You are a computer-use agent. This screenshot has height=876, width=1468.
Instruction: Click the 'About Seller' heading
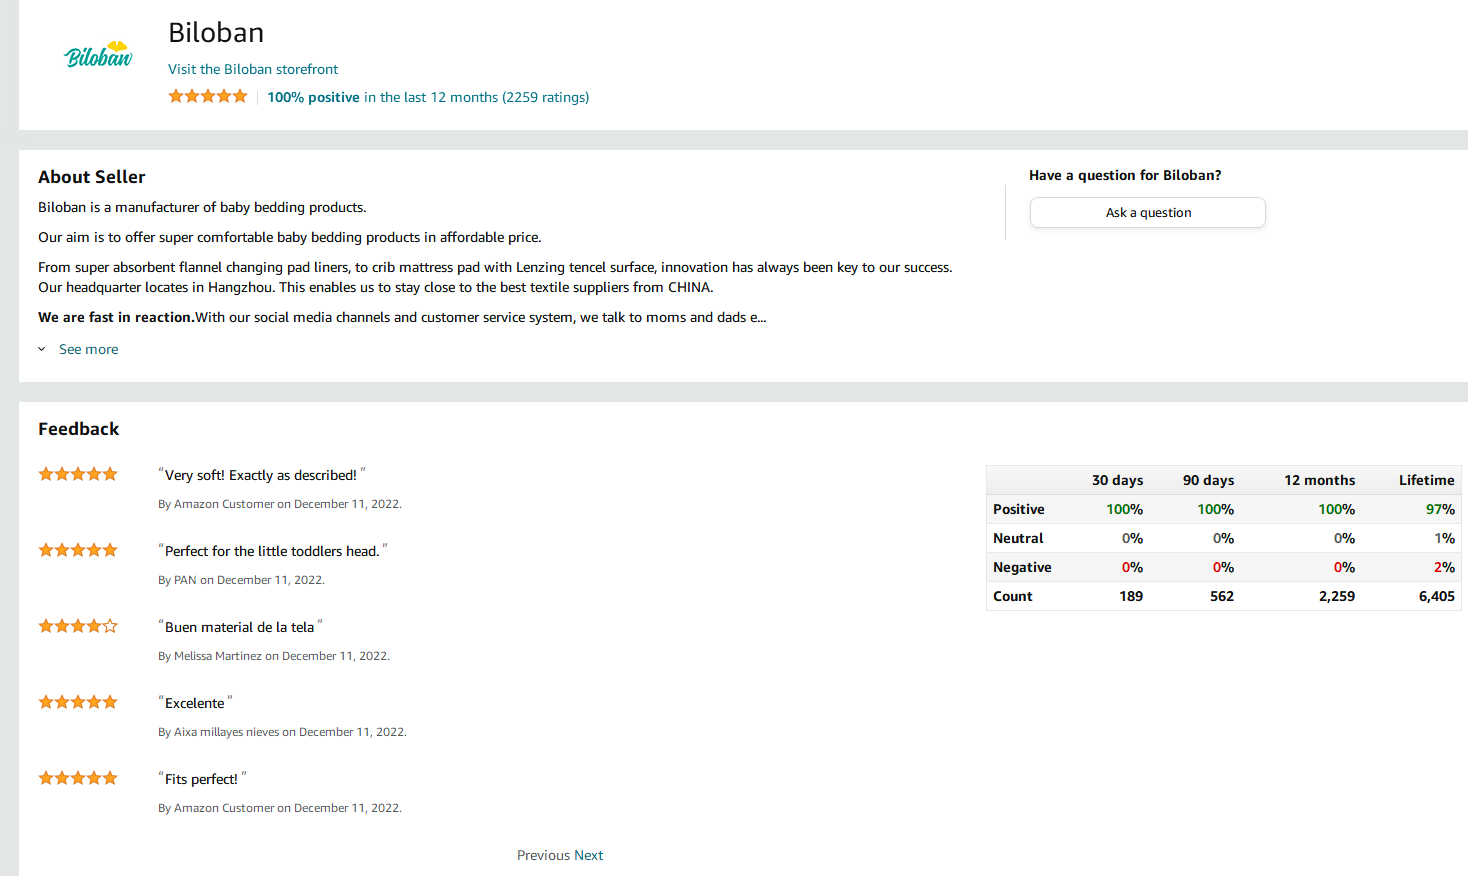click(92, 177)
